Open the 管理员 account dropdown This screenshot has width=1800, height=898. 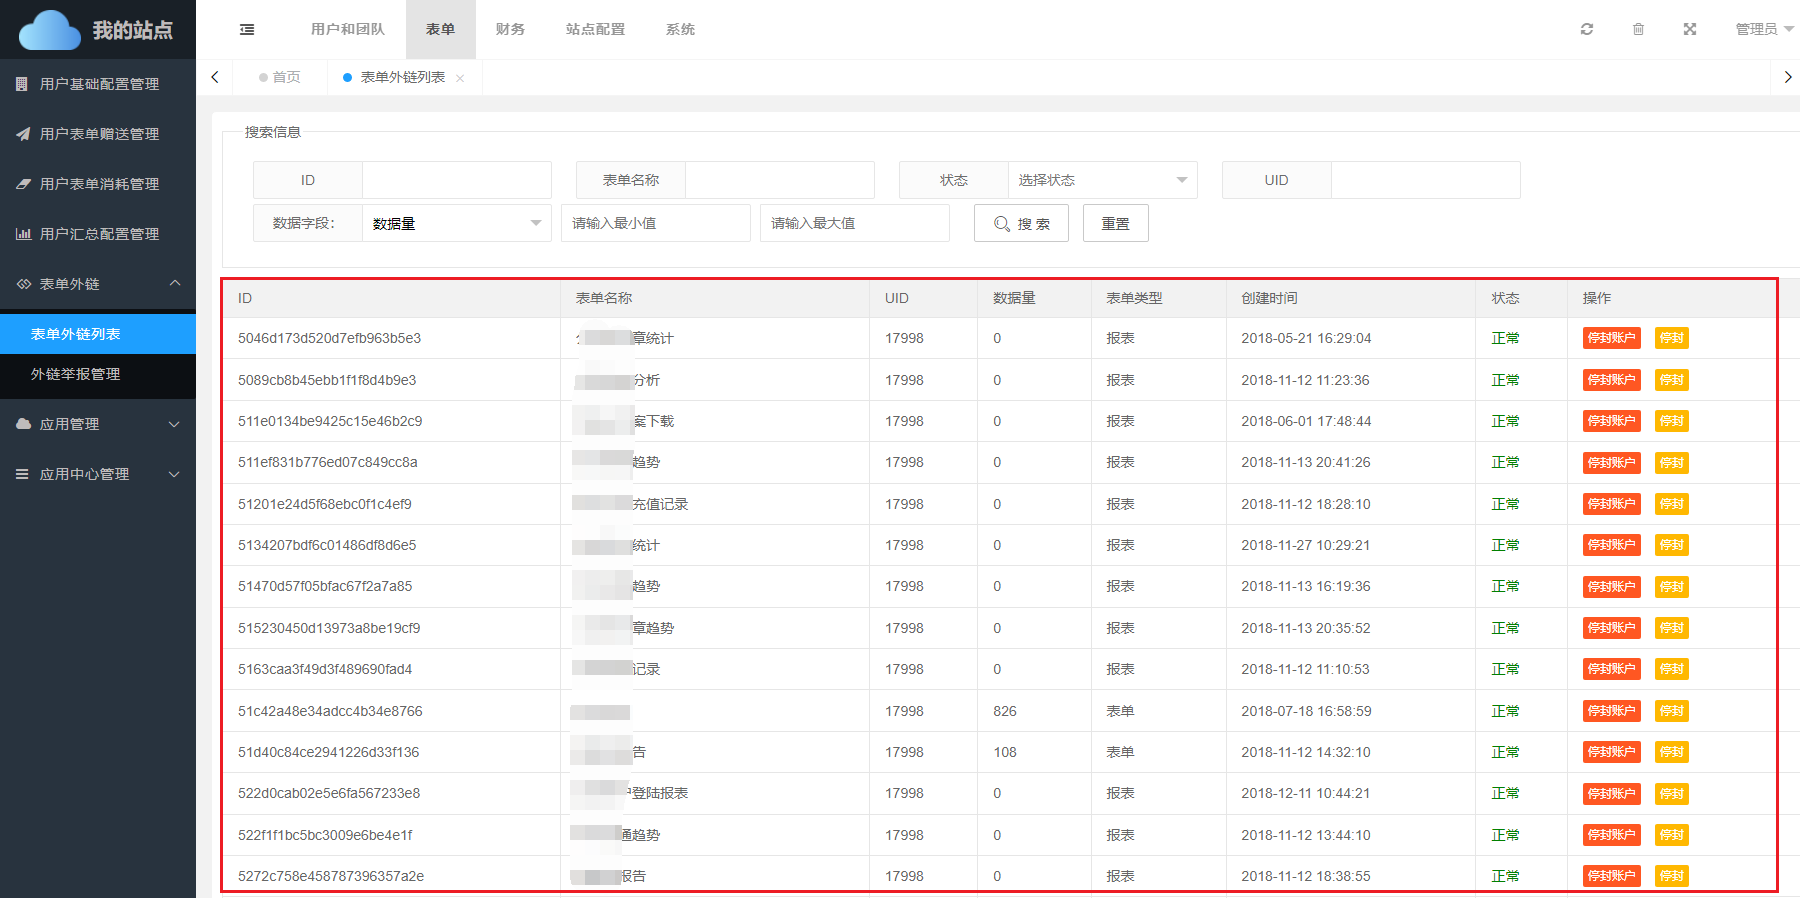click(1763, 29)
